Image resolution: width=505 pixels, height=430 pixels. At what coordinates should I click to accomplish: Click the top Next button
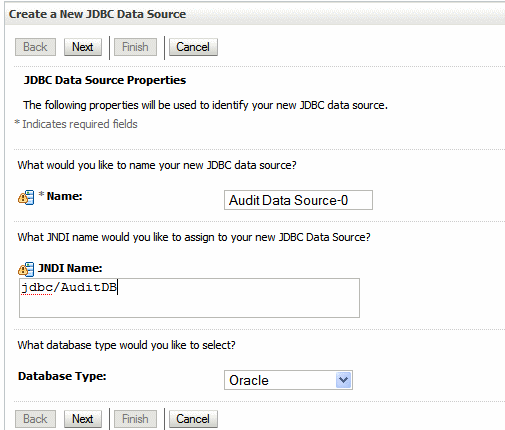coord(83,47)
